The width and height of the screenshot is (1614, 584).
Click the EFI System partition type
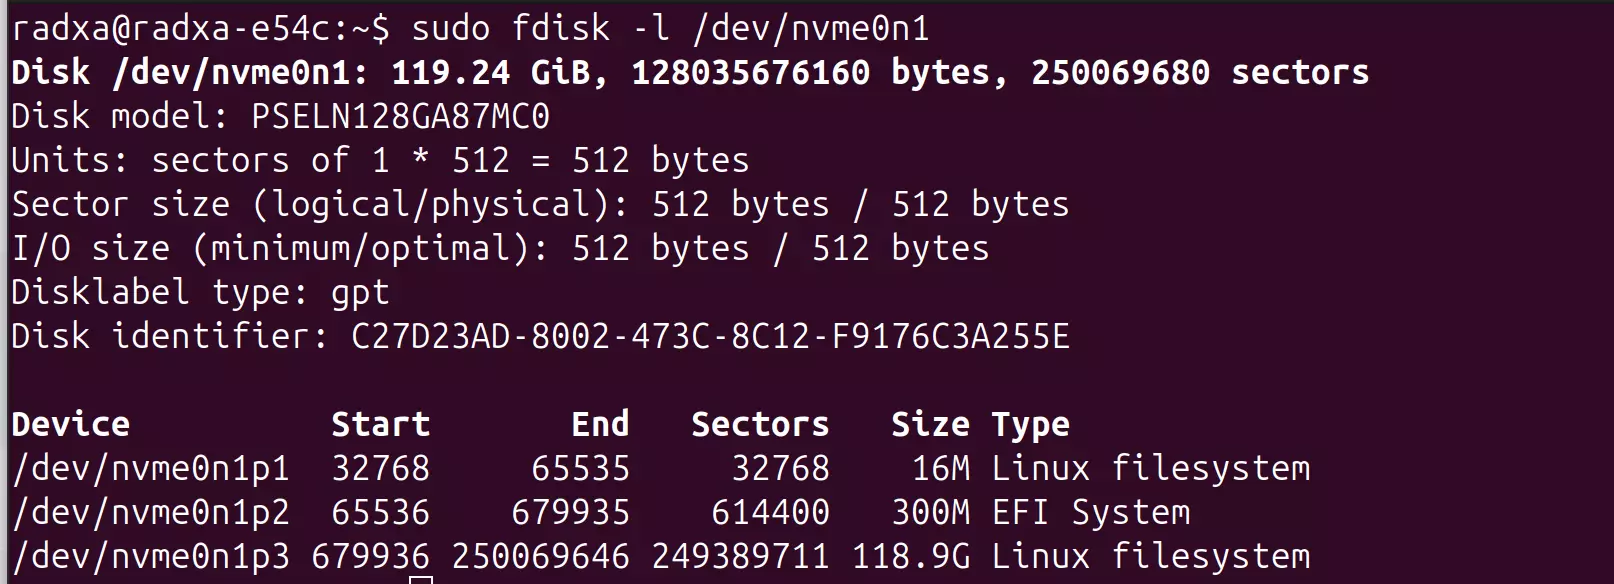[x=1091, y=513]
